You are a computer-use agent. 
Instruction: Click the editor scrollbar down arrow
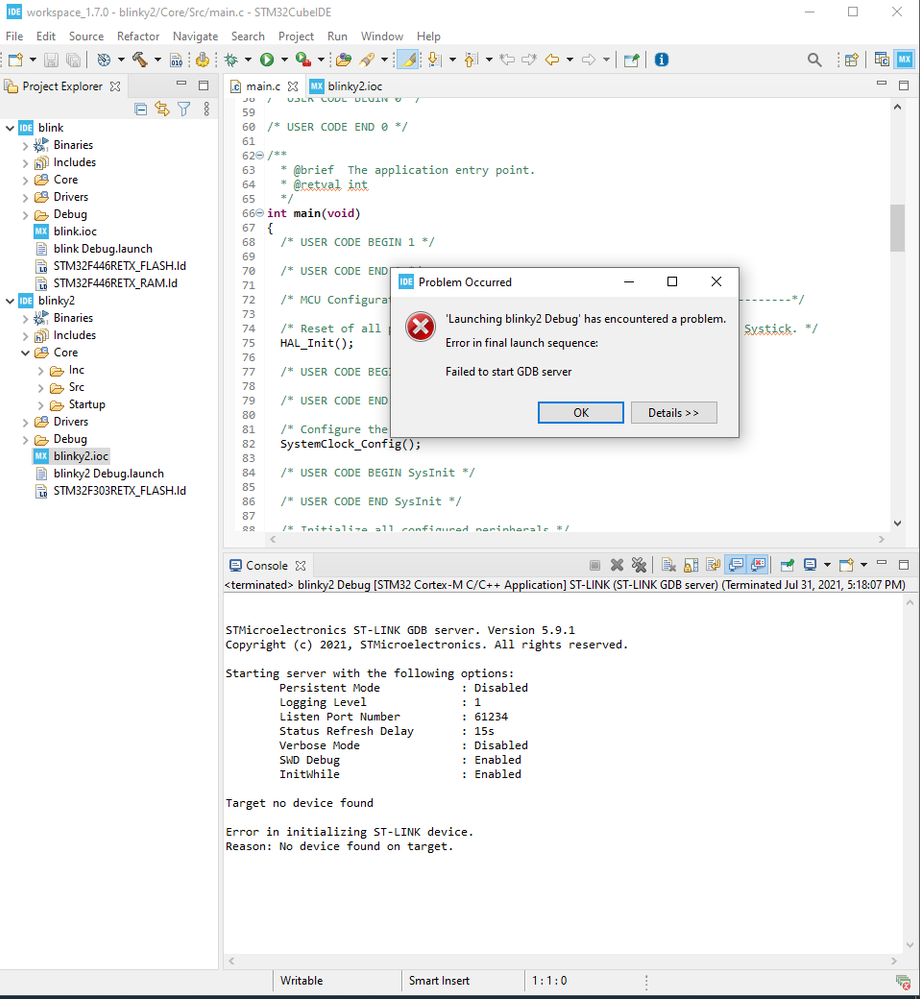[897, 523]
